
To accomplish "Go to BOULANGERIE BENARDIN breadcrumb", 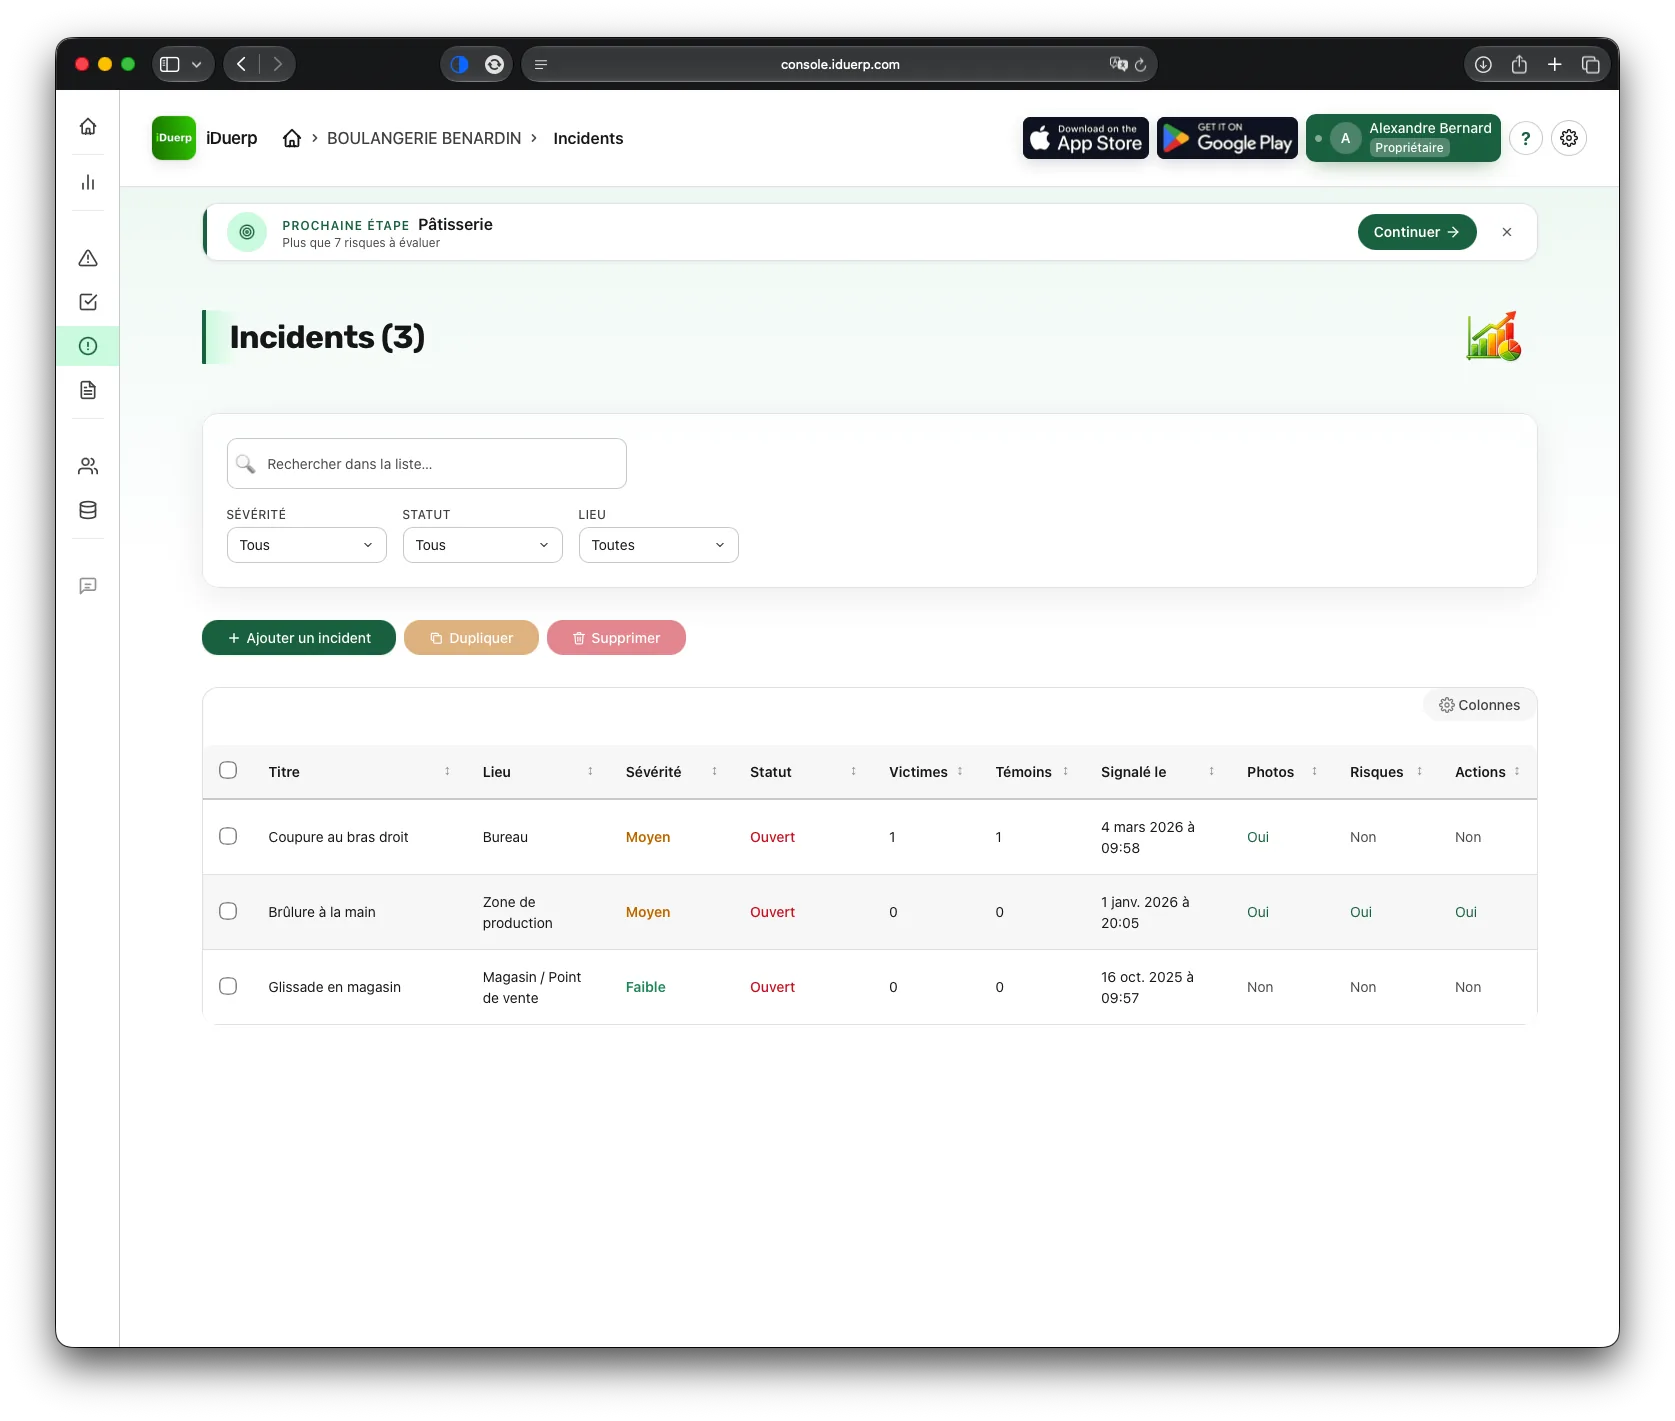I will (x=424, y=138).
